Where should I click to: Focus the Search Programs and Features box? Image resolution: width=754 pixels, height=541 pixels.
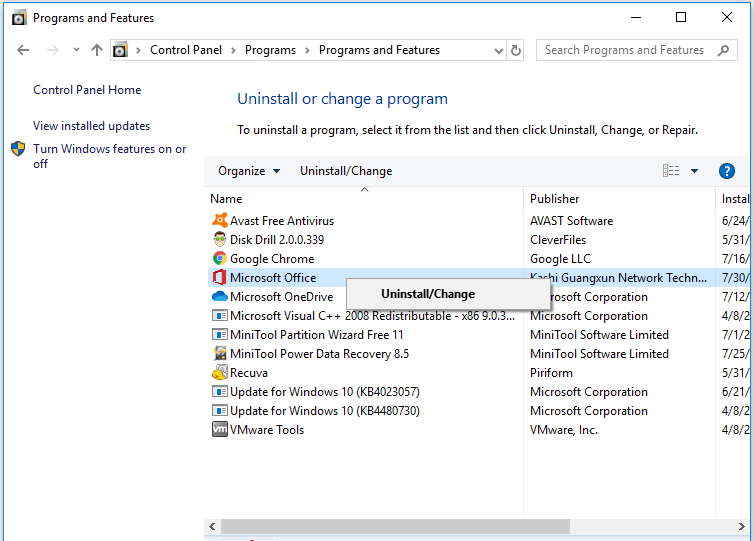636,50
